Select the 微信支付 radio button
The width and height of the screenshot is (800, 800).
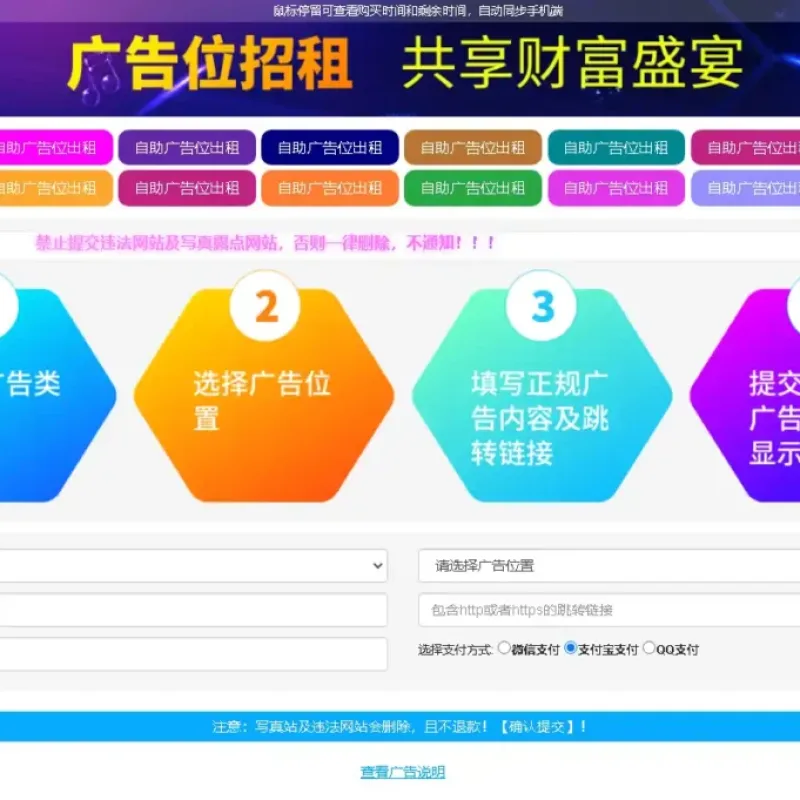504,648
